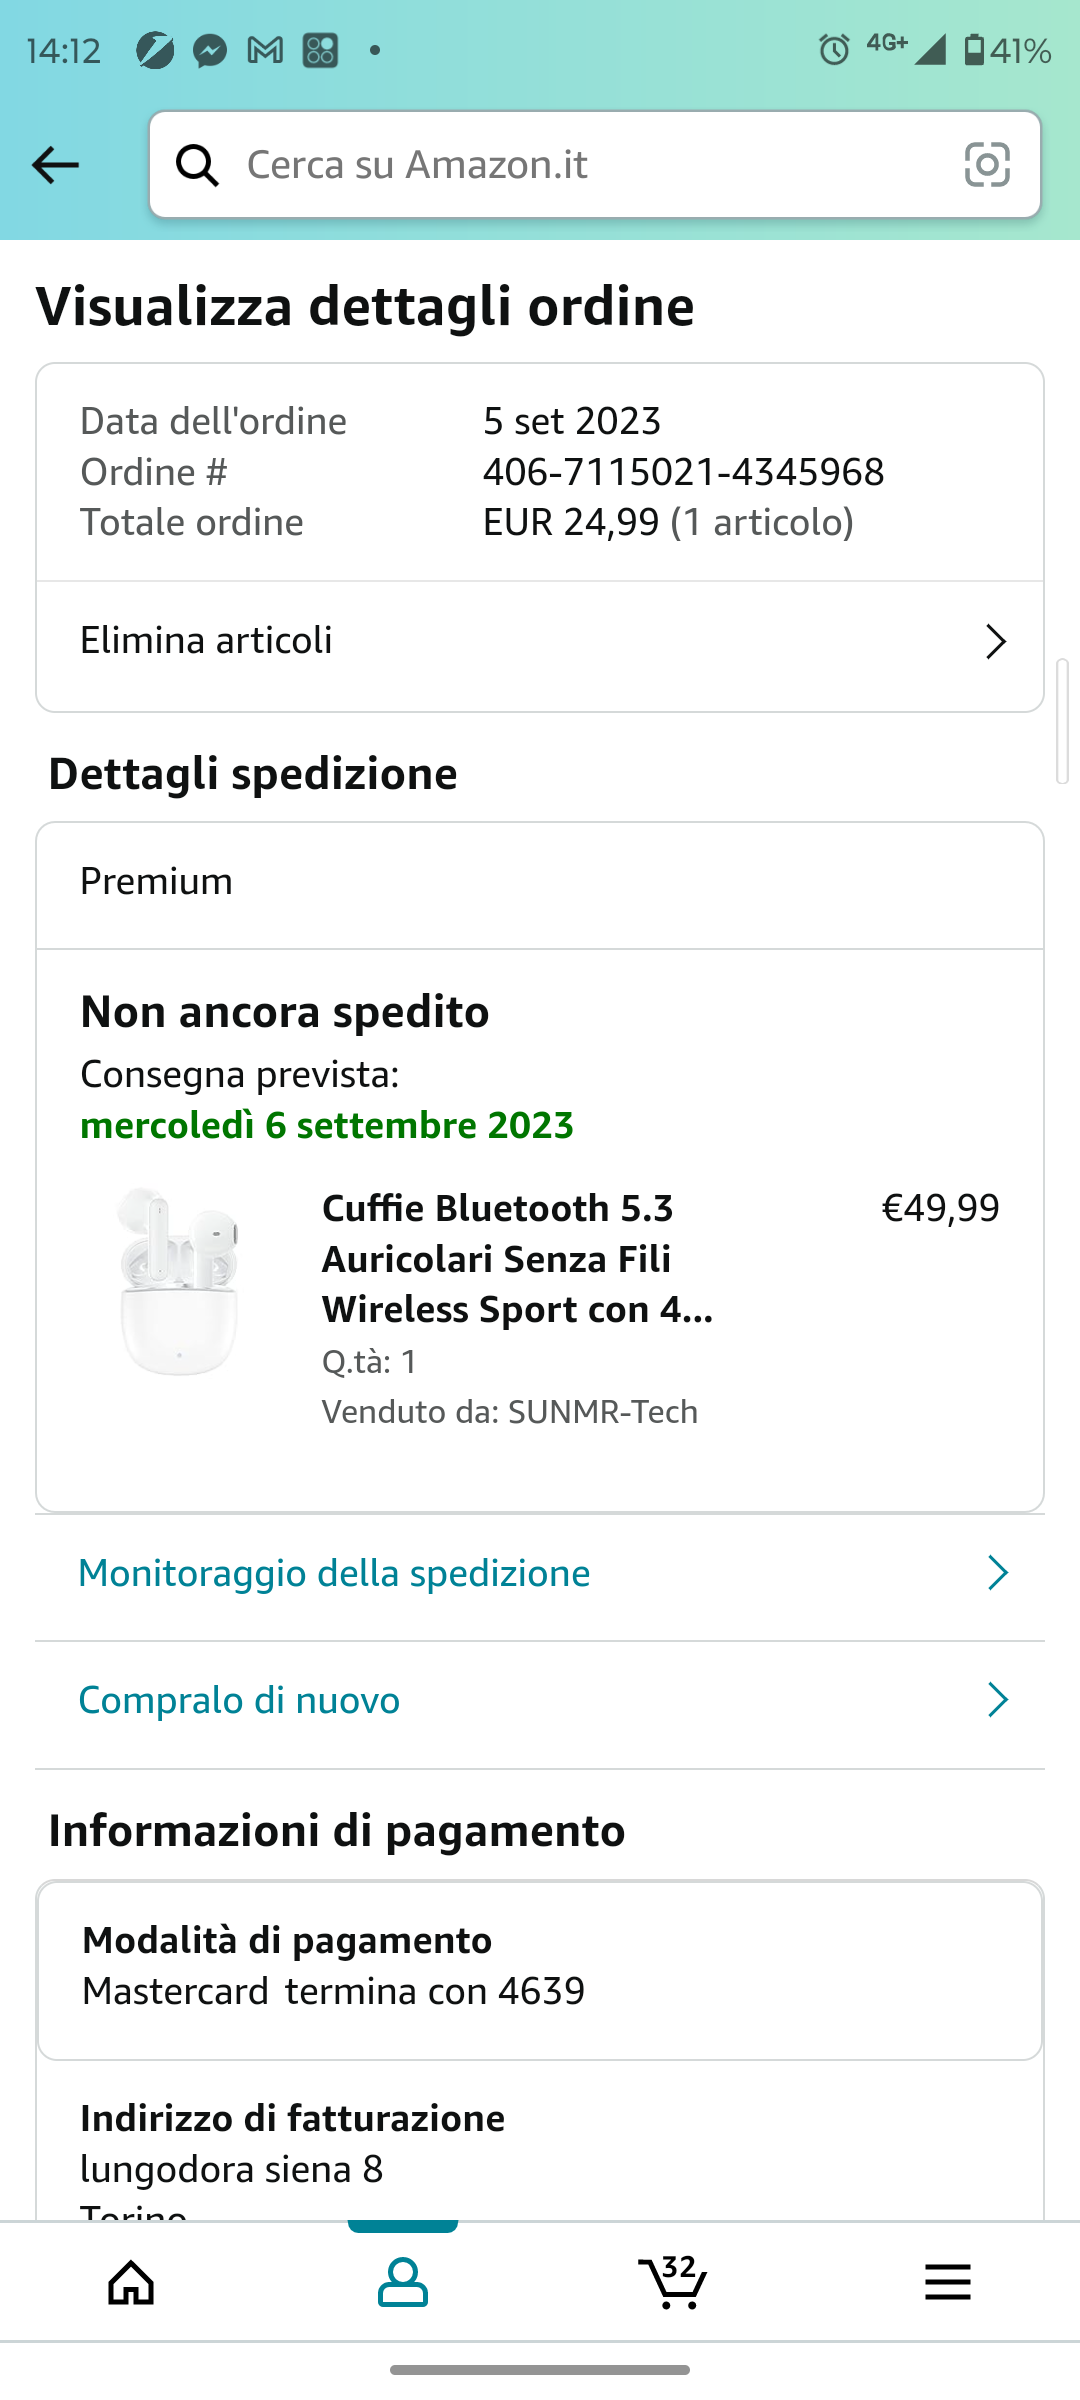Image resolution: width=1080 pixels, height=2400 pixels.
Task: Tap the search magnifier icon
Action: 197,165
